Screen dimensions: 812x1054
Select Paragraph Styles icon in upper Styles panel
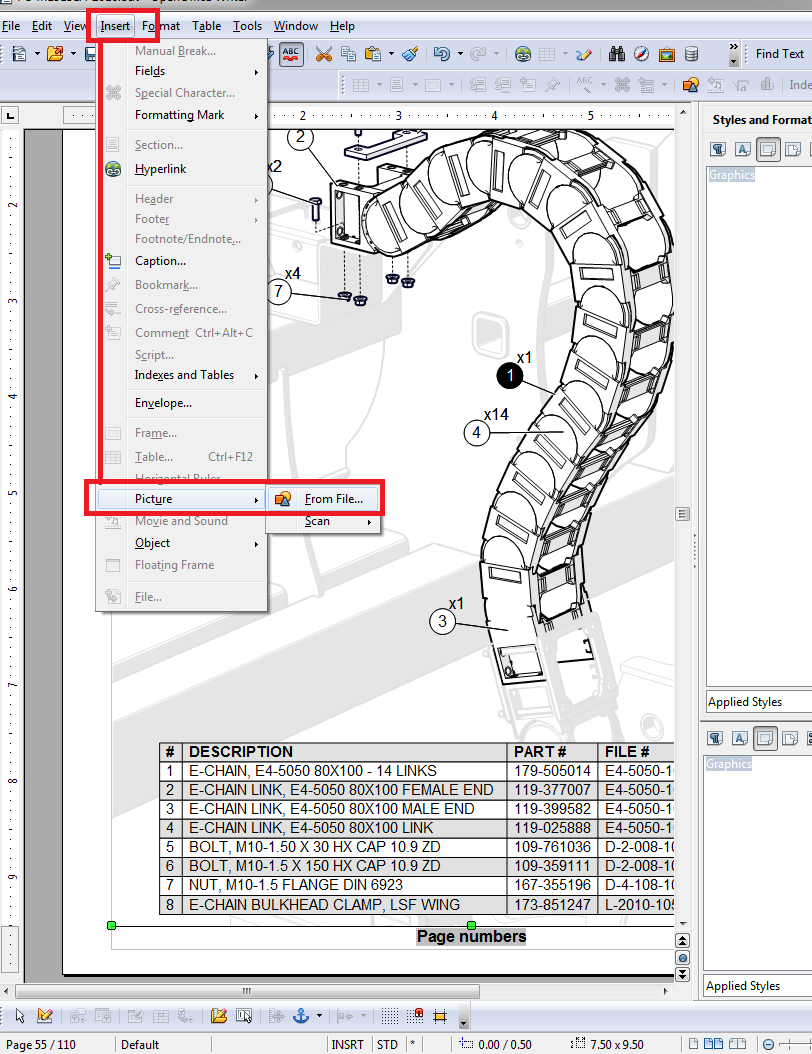[x=718, y=149]
